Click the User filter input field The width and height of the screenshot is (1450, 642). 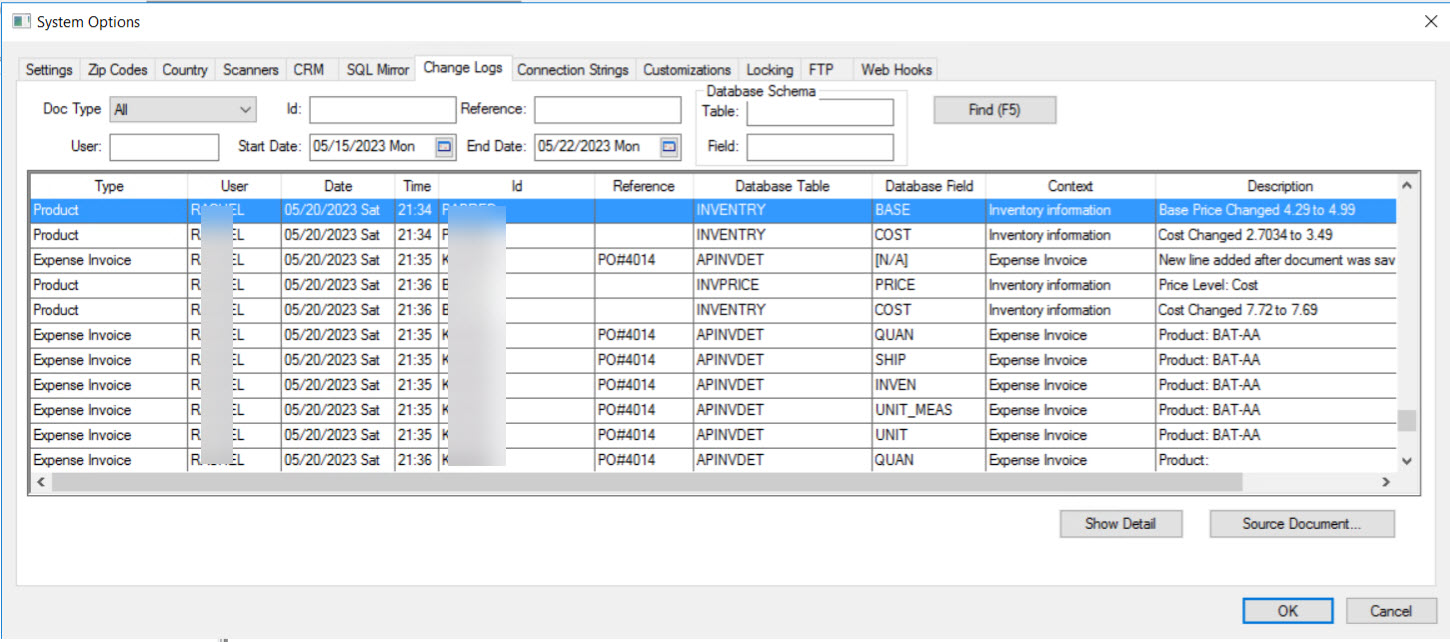pyautogui.click(x=163, y=146)
